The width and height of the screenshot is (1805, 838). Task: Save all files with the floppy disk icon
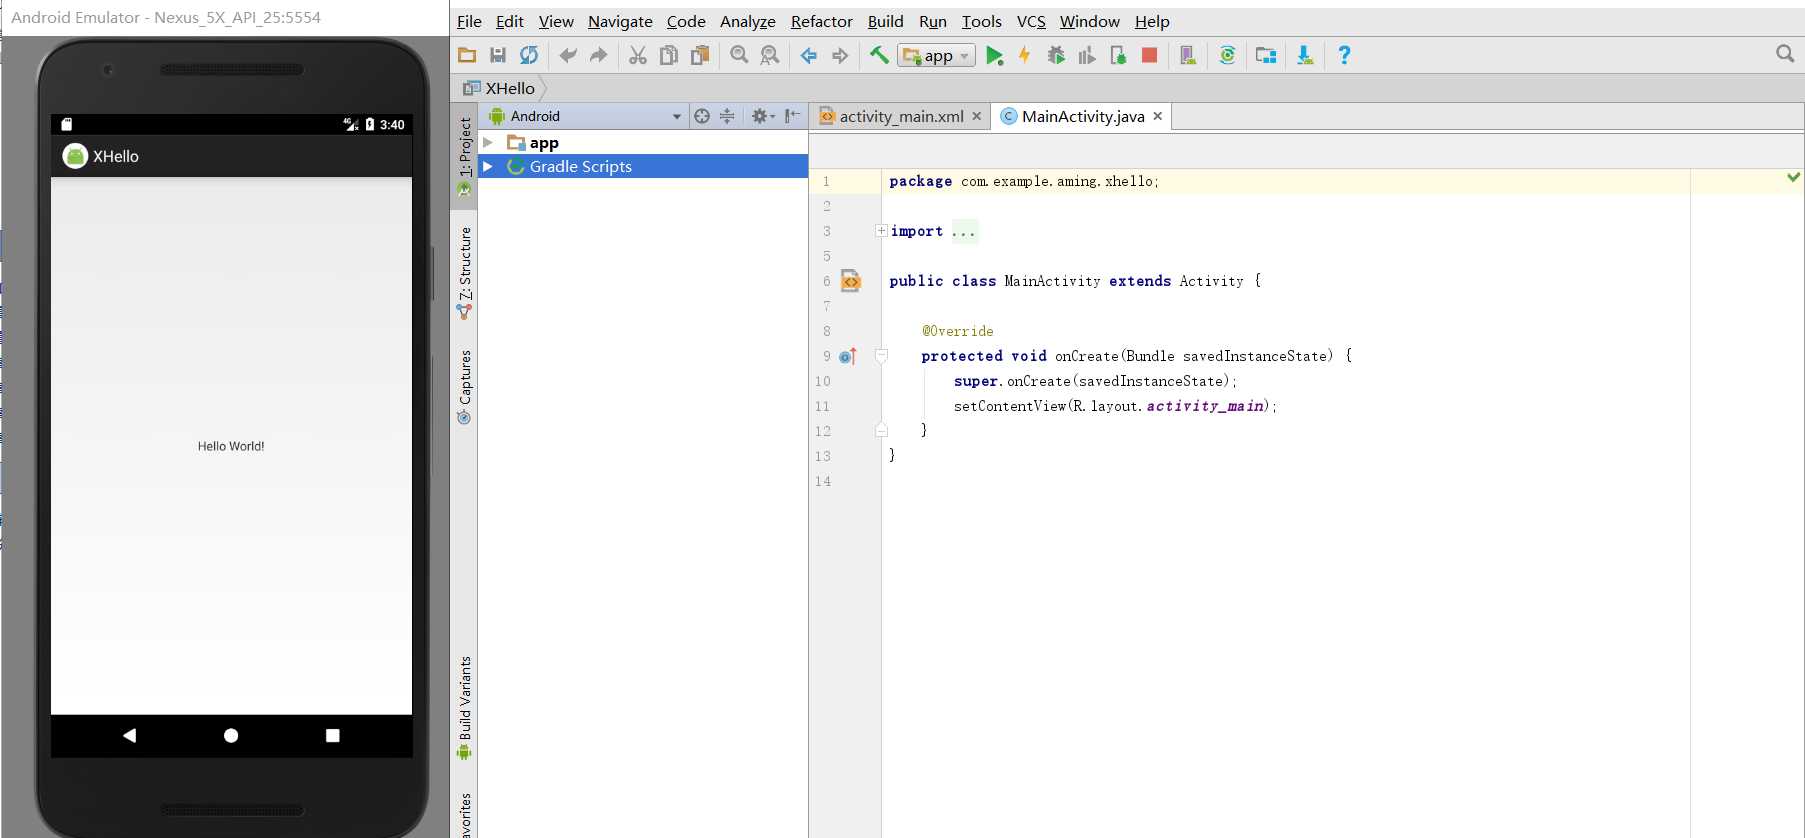click(498, 55)
